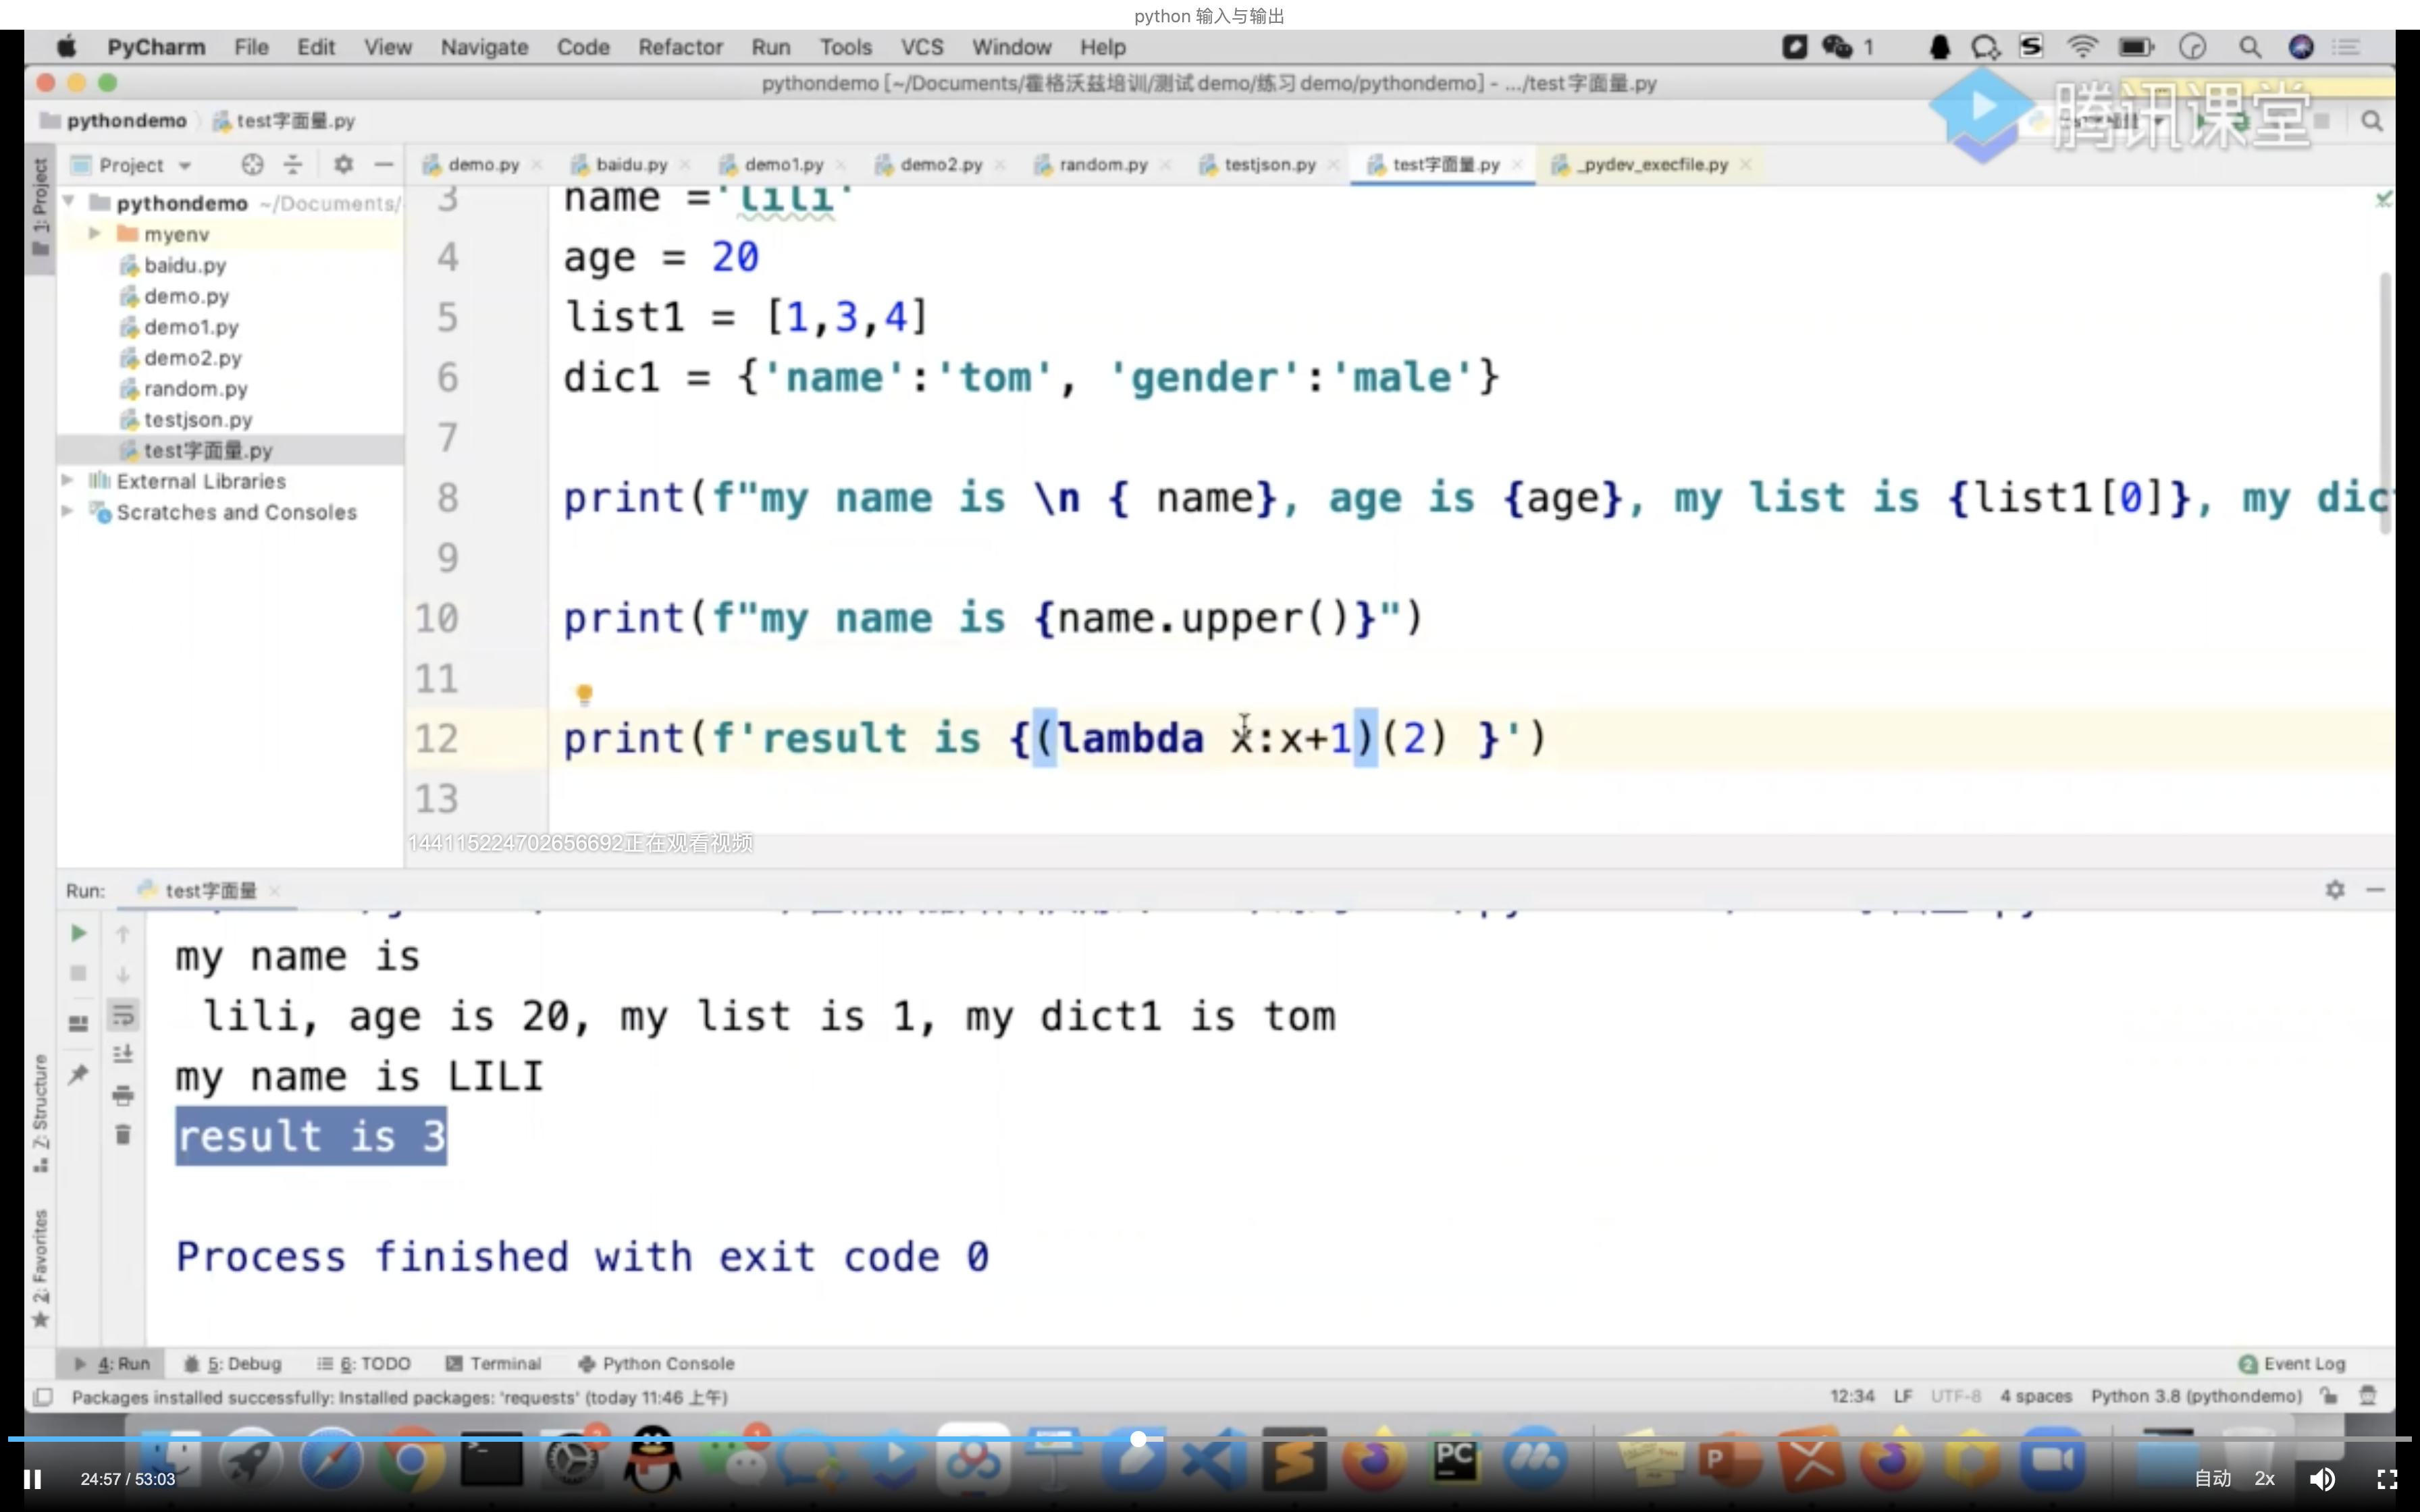Toggle scroll-to-end in the Run console
This screenshot has height=1512, width=2420.
click(x=123, y=1054)
